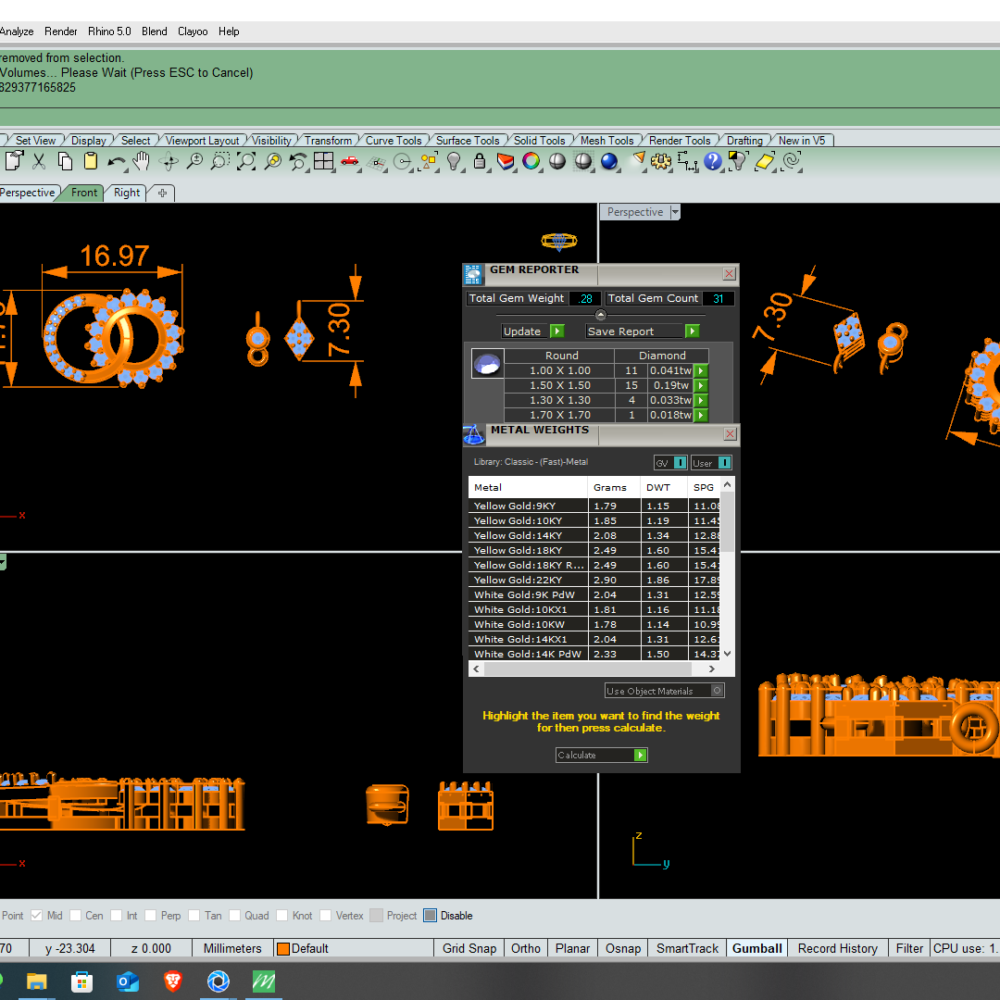Toggle the Disable osnap checkbox
The width and height of the screenshot is (1000, 1000).
tap(430, 915)
